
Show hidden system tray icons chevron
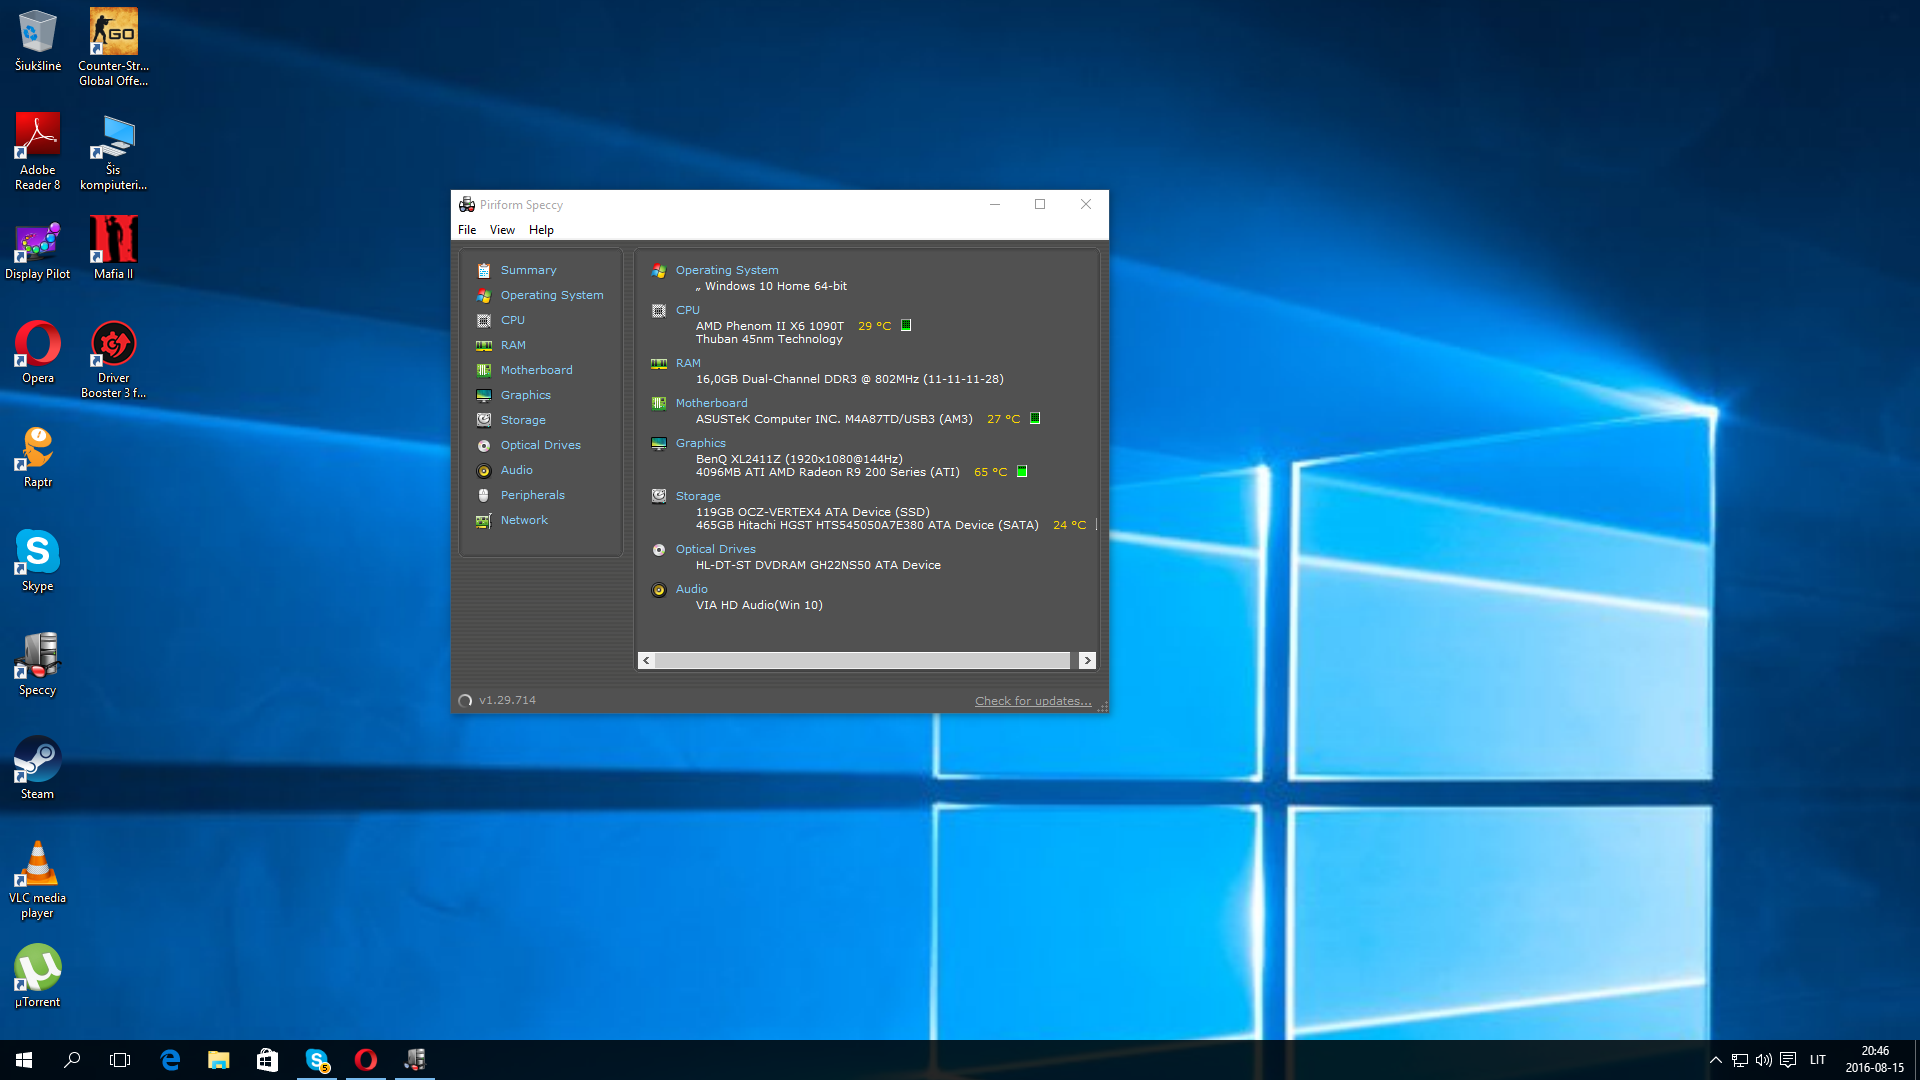point(1716,1060)
